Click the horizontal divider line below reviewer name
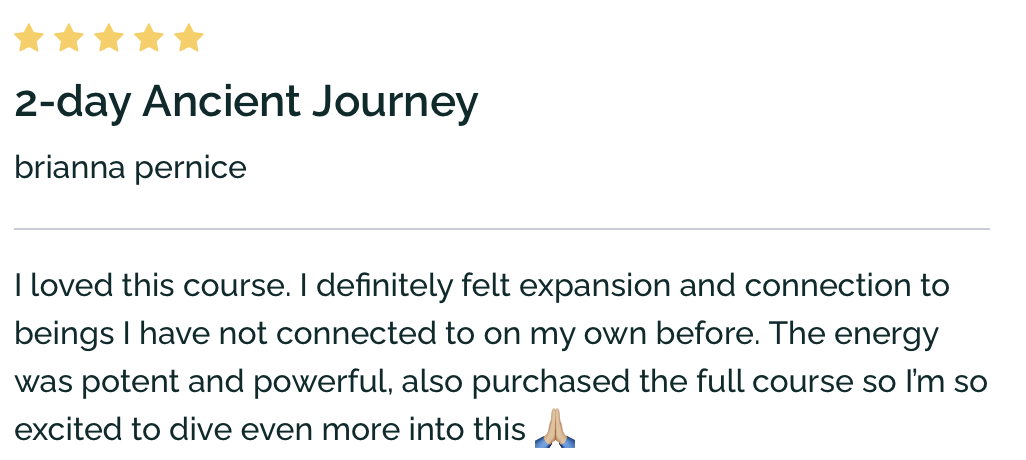1026x460 pixels. click(502, 229)
